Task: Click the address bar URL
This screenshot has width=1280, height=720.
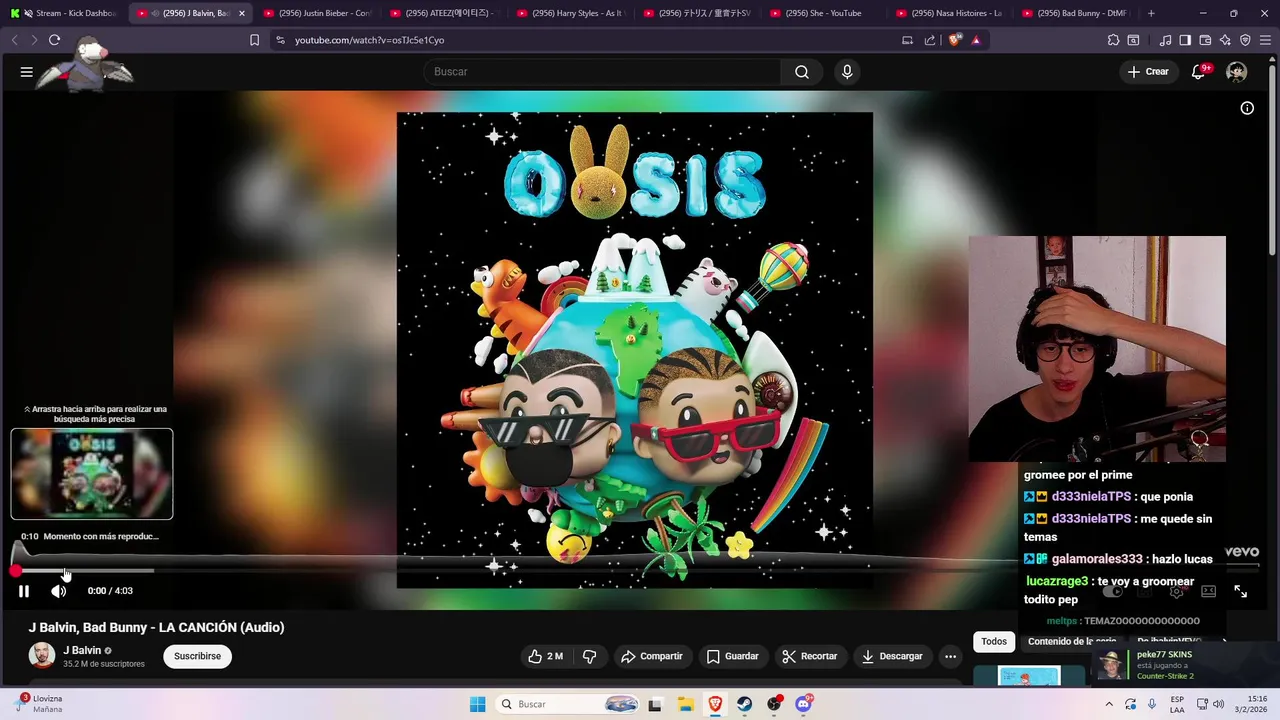Action: [x=369, y=40]
